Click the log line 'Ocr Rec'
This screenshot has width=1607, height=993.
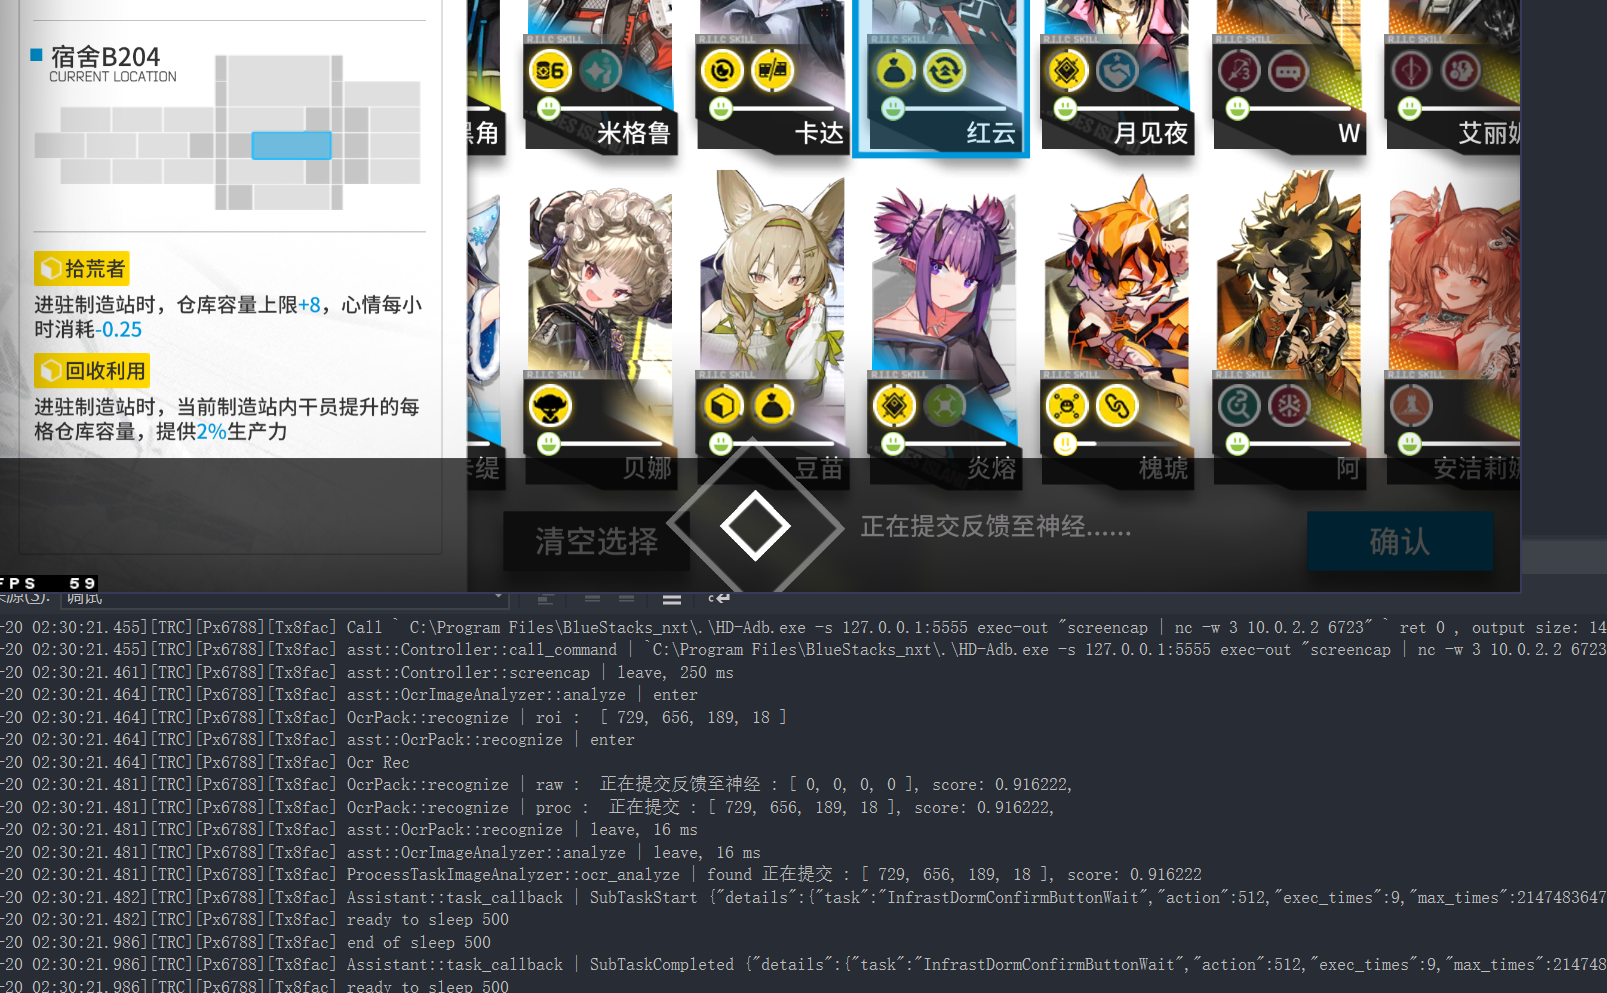(x=378, y=762)
